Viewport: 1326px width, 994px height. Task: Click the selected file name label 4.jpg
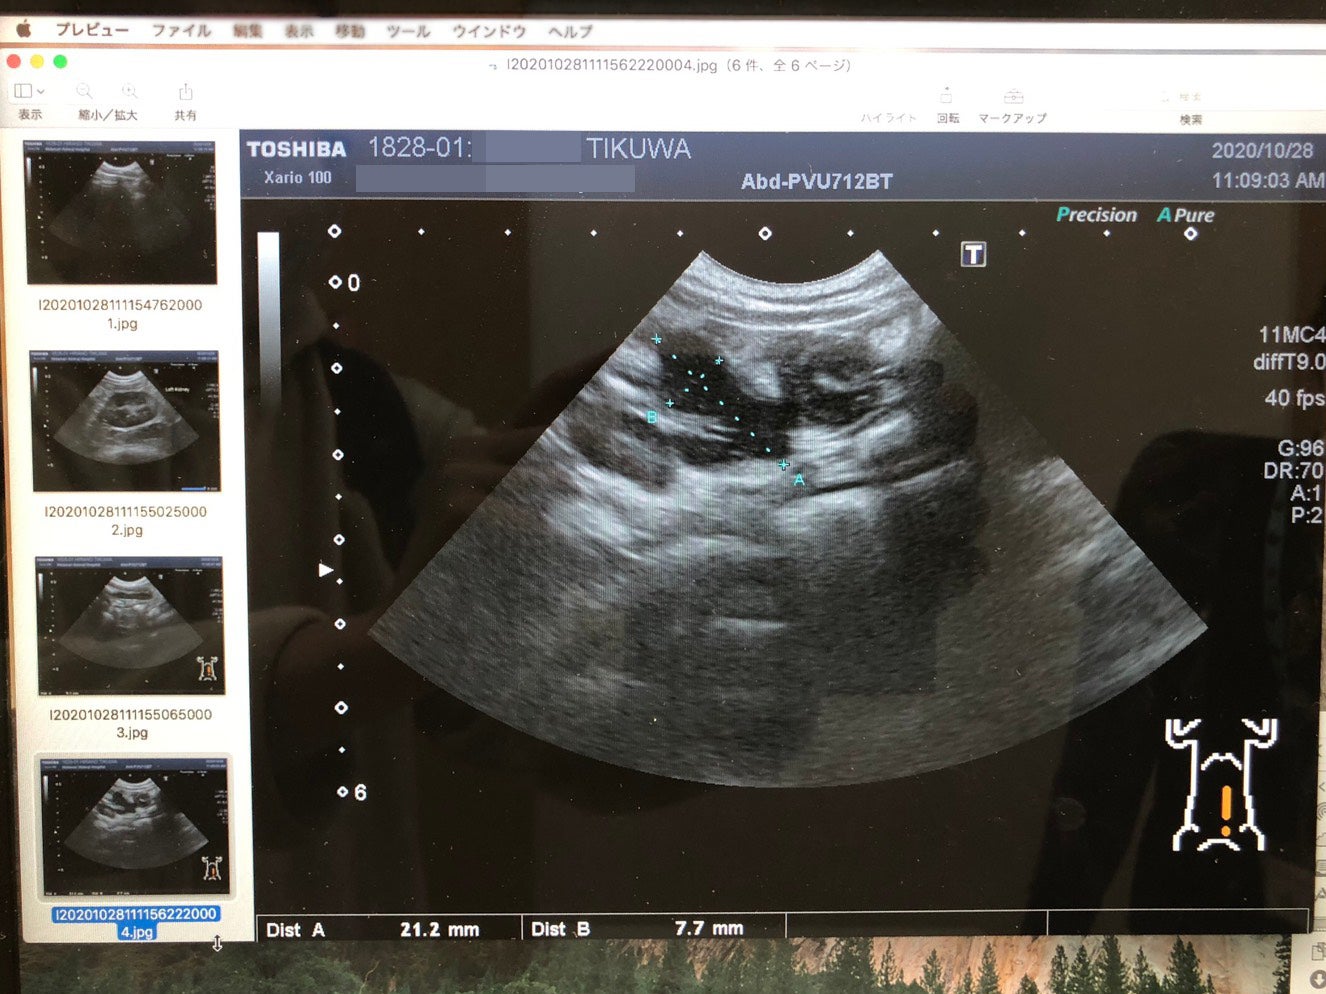[136, 922]
